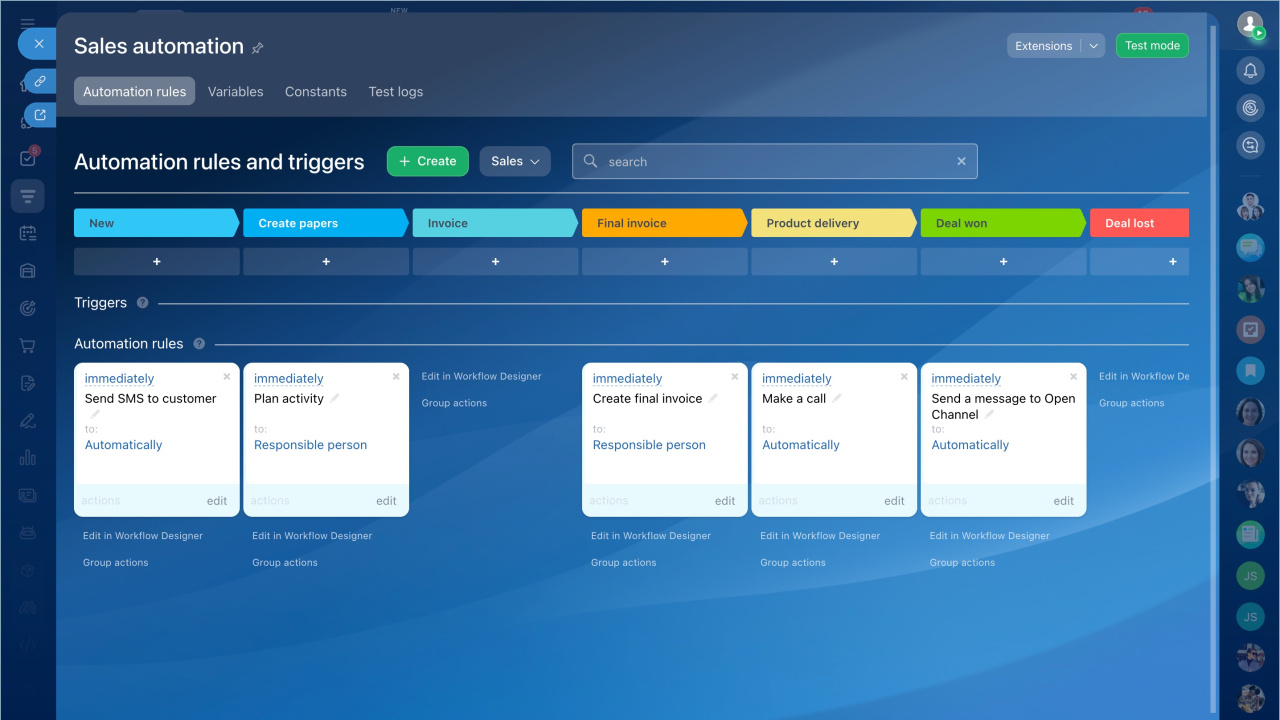Viewport: 1280px width, 720px height.
Task: Enable Test mode
Action: (1152, 46)
